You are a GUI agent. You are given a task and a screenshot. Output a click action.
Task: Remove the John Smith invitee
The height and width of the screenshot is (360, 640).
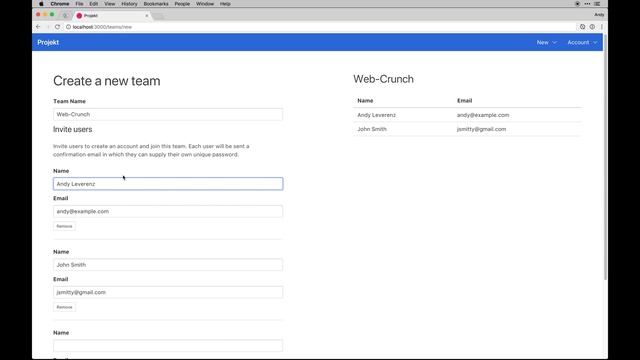tap(64, 307)
